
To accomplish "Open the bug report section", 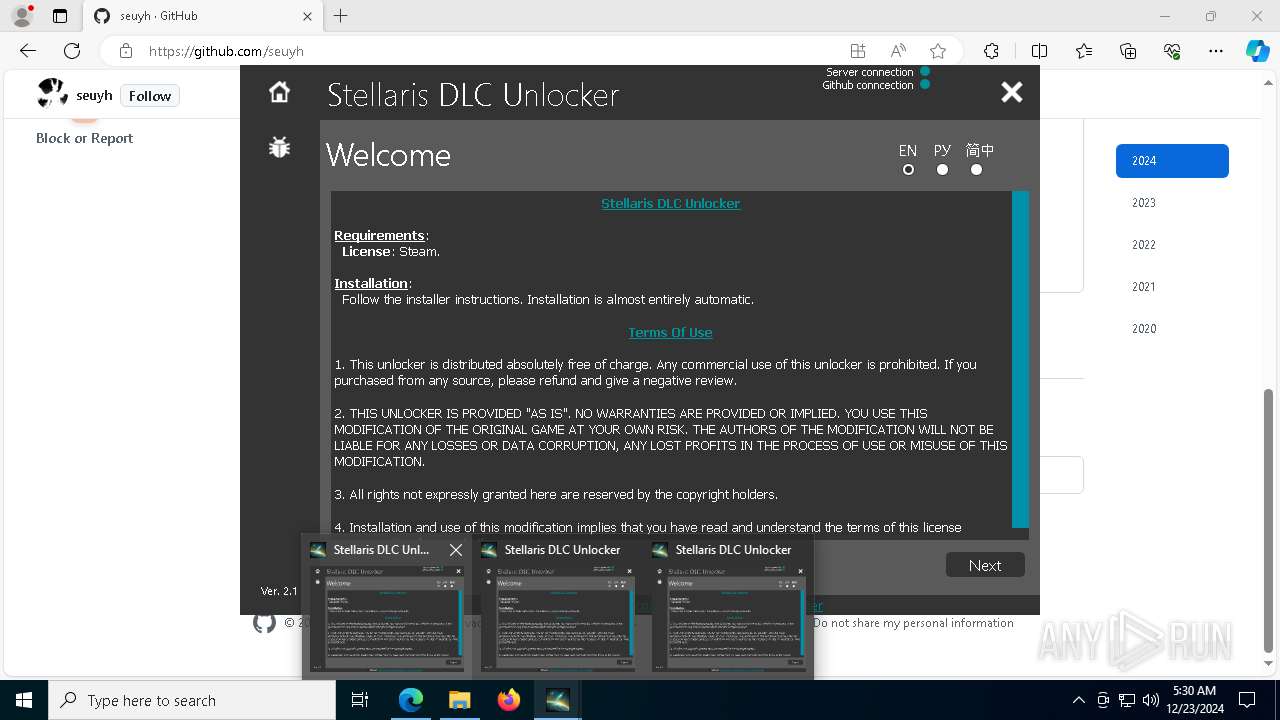I will tap(279, 148).
